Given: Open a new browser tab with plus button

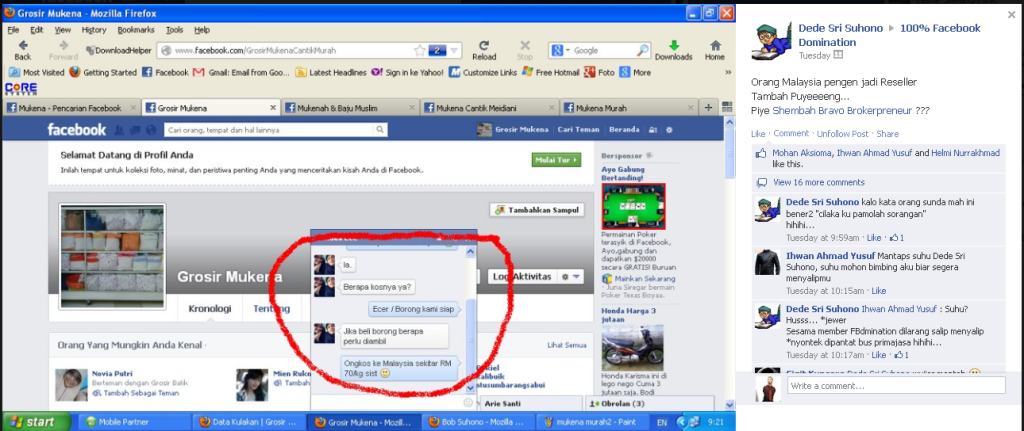Looking at the screenshot, I should click(708, 108).
